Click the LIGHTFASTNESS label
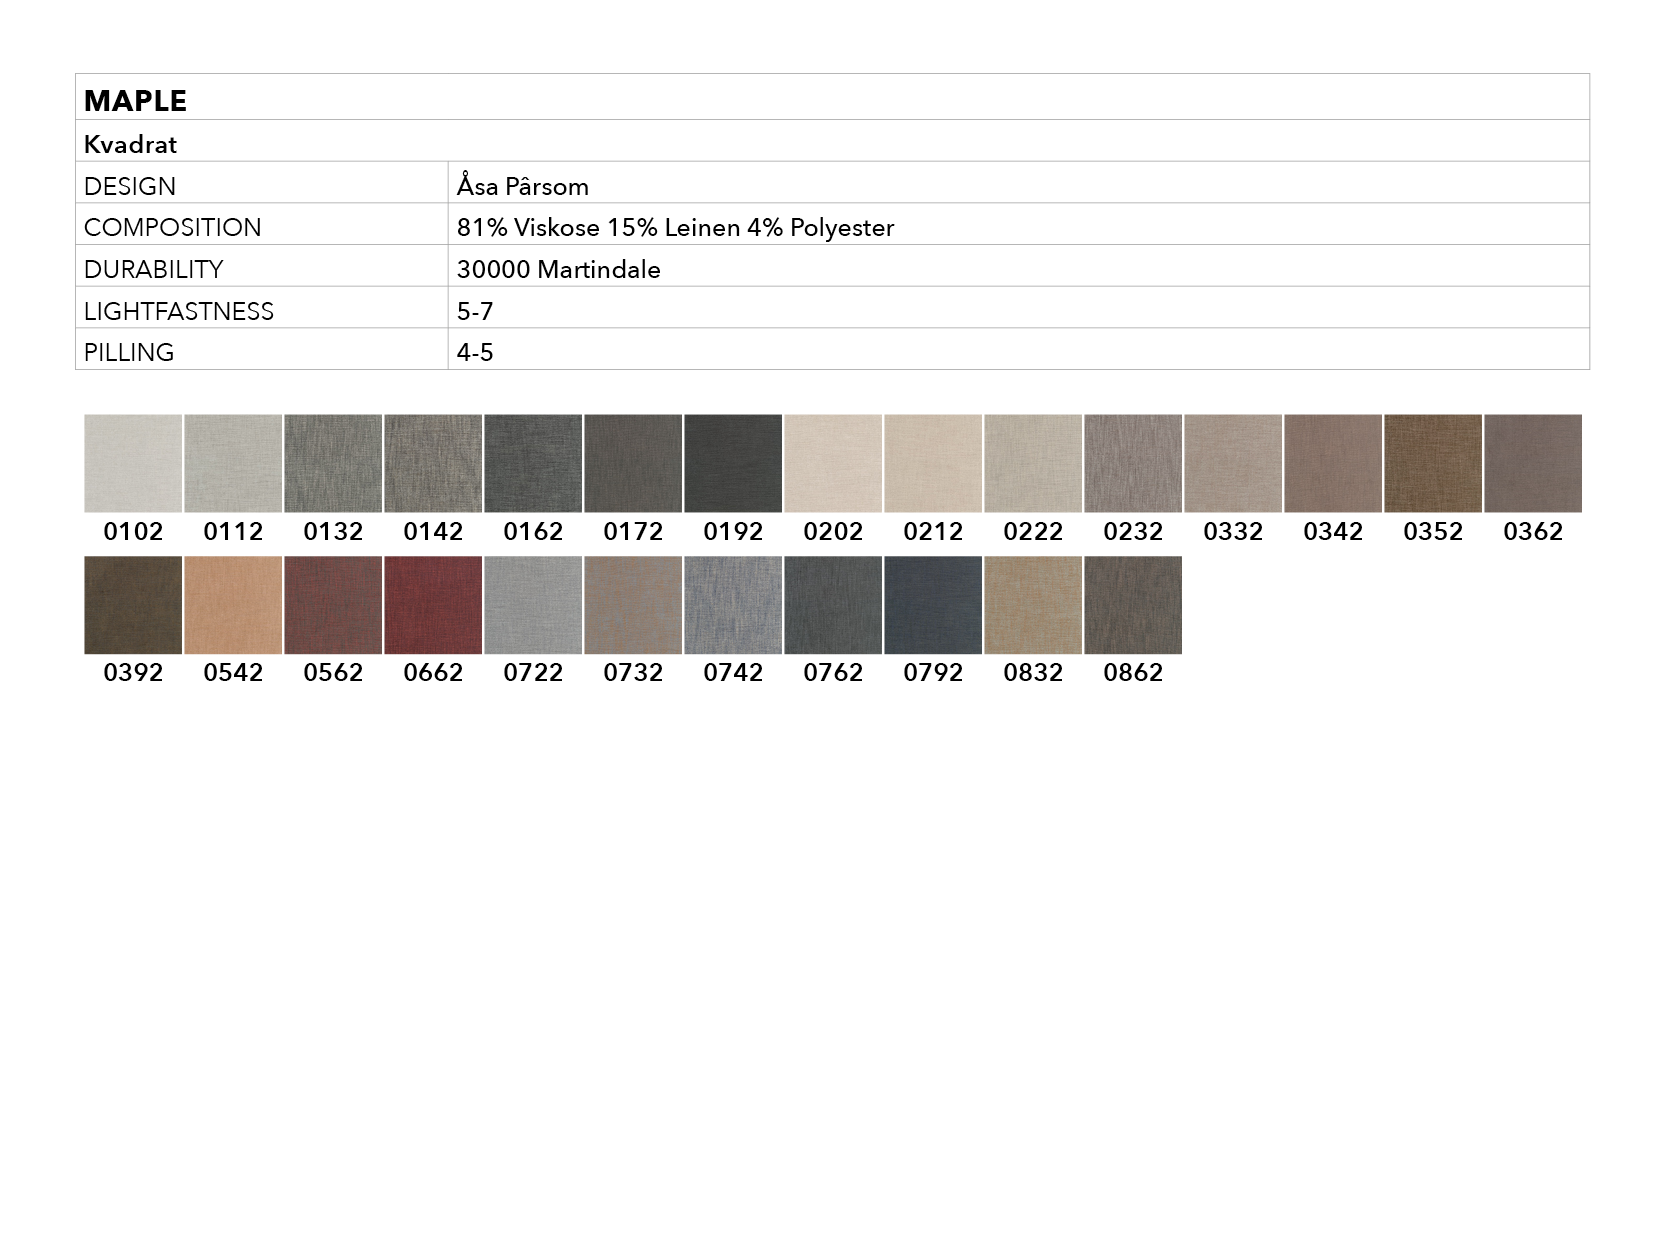Screen dimensions: 1667x1250 [x=179, y=312]
